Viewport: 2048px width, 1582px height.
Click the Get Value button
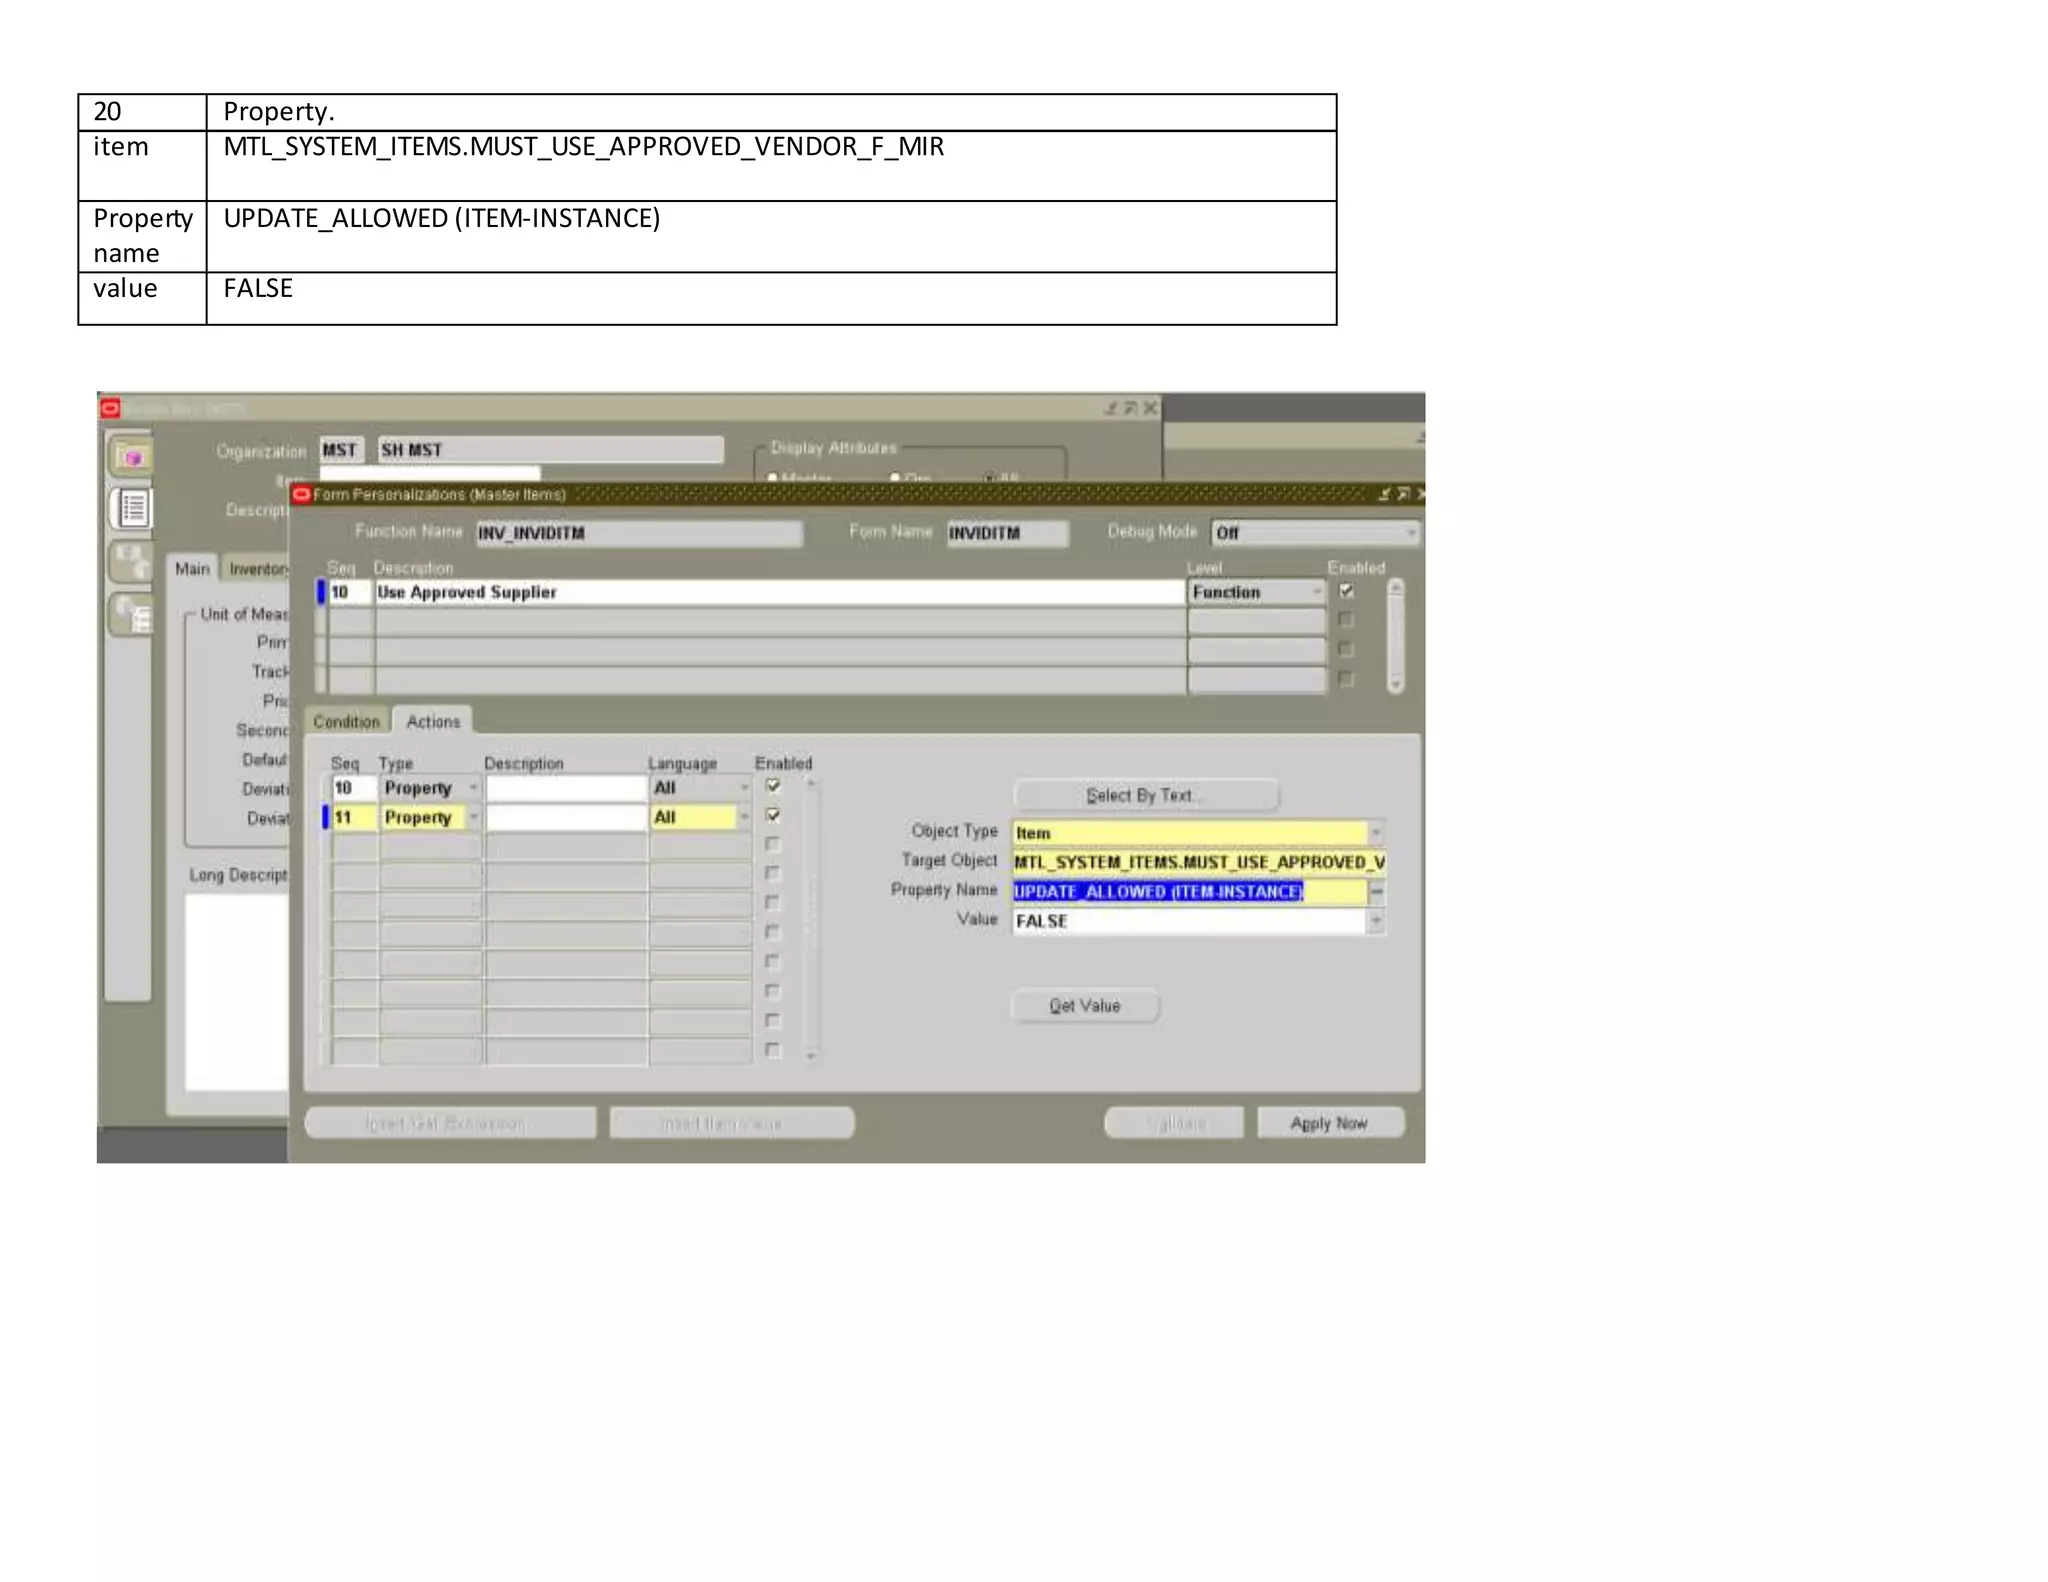pyautogui.click(x=1085, y=1006)
